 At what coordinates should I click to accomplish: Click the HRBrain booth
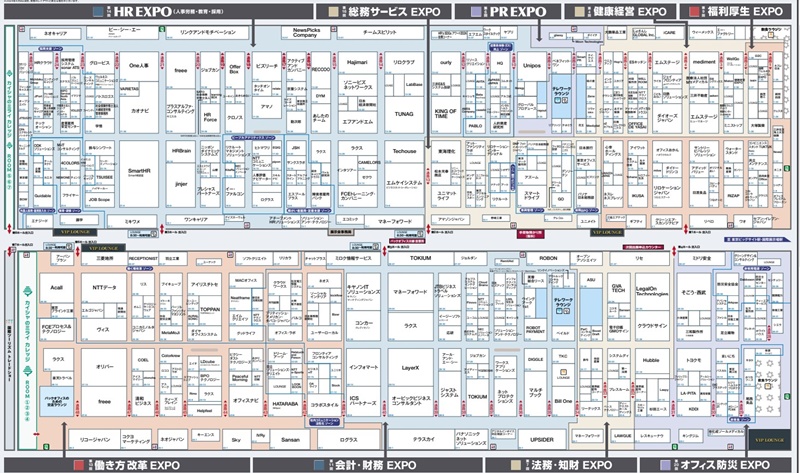click(181, 152)
